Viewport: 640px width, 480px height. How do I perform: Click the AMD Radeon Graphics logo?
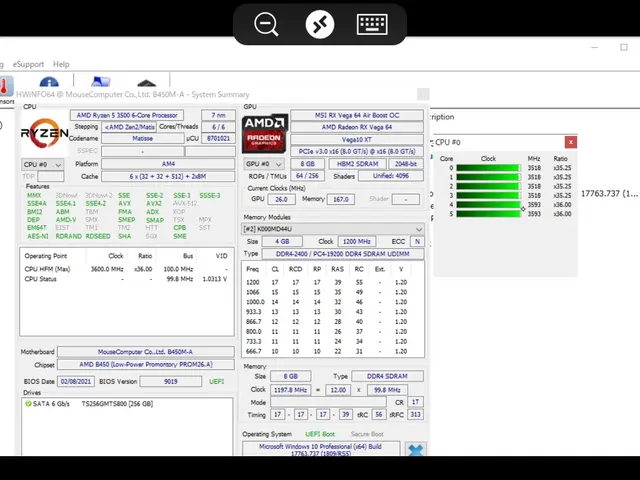pos(264,134)
